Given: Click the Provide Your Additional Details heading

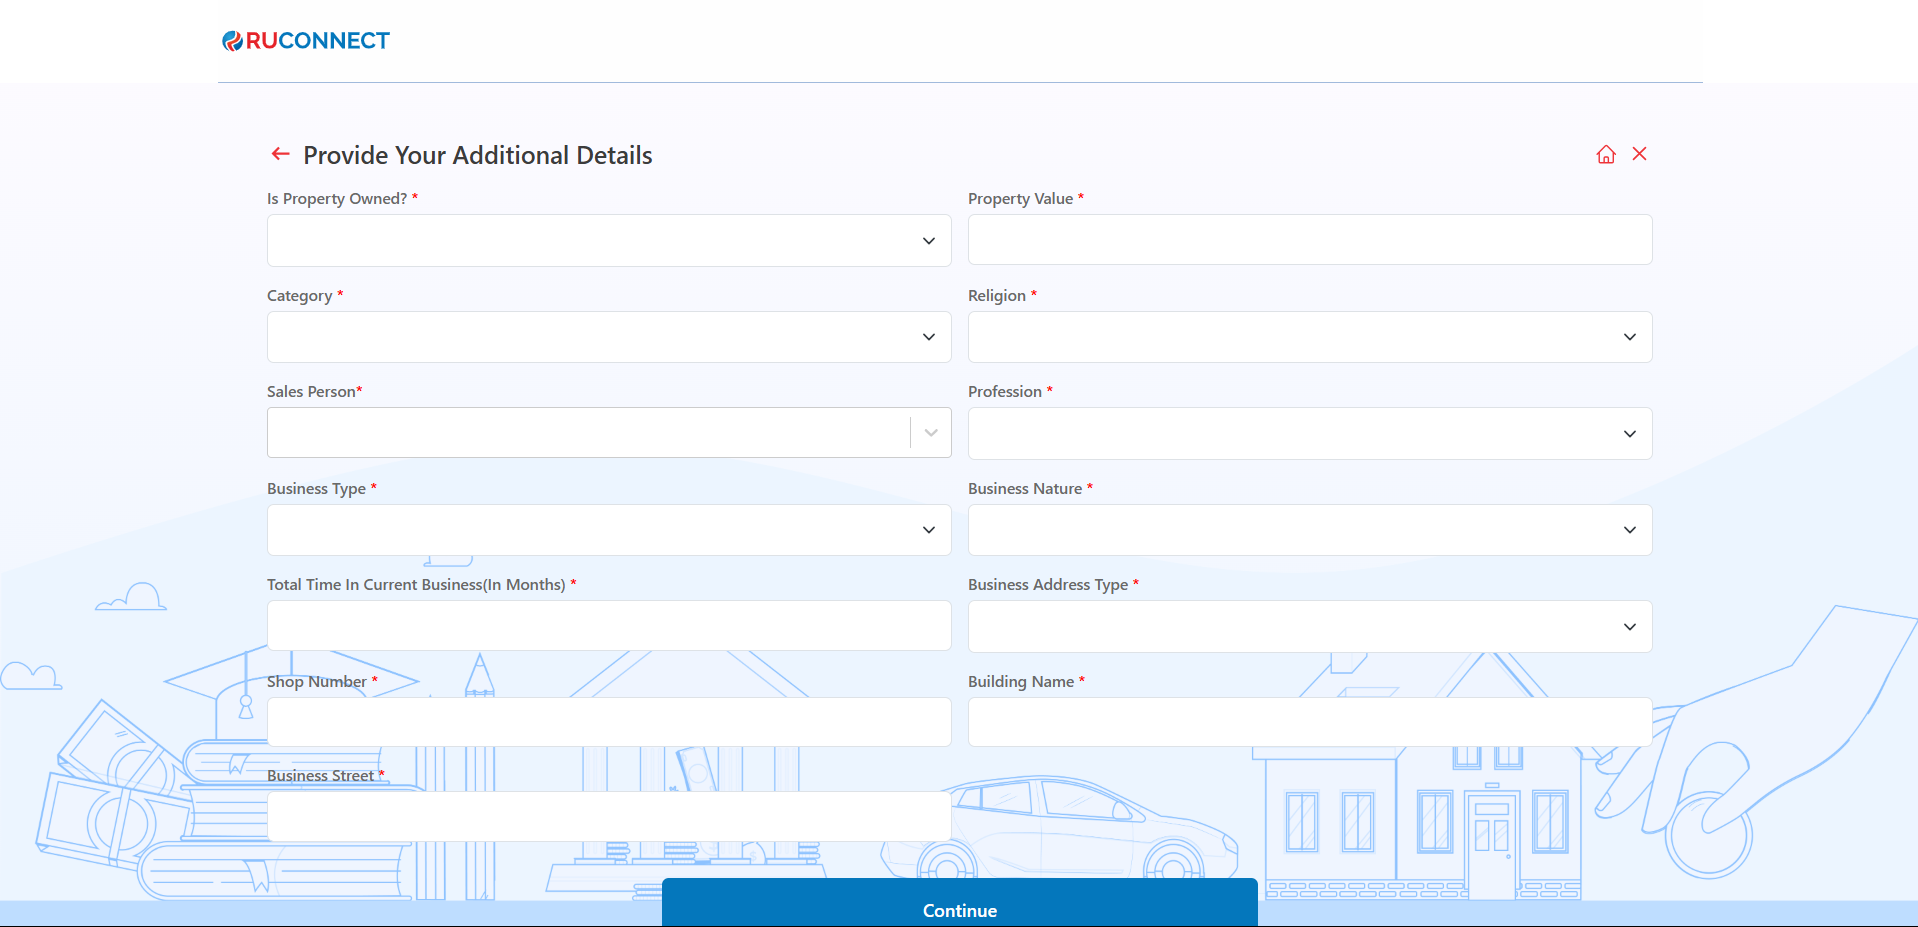Looking at the screenshot, I should (477, 155).
